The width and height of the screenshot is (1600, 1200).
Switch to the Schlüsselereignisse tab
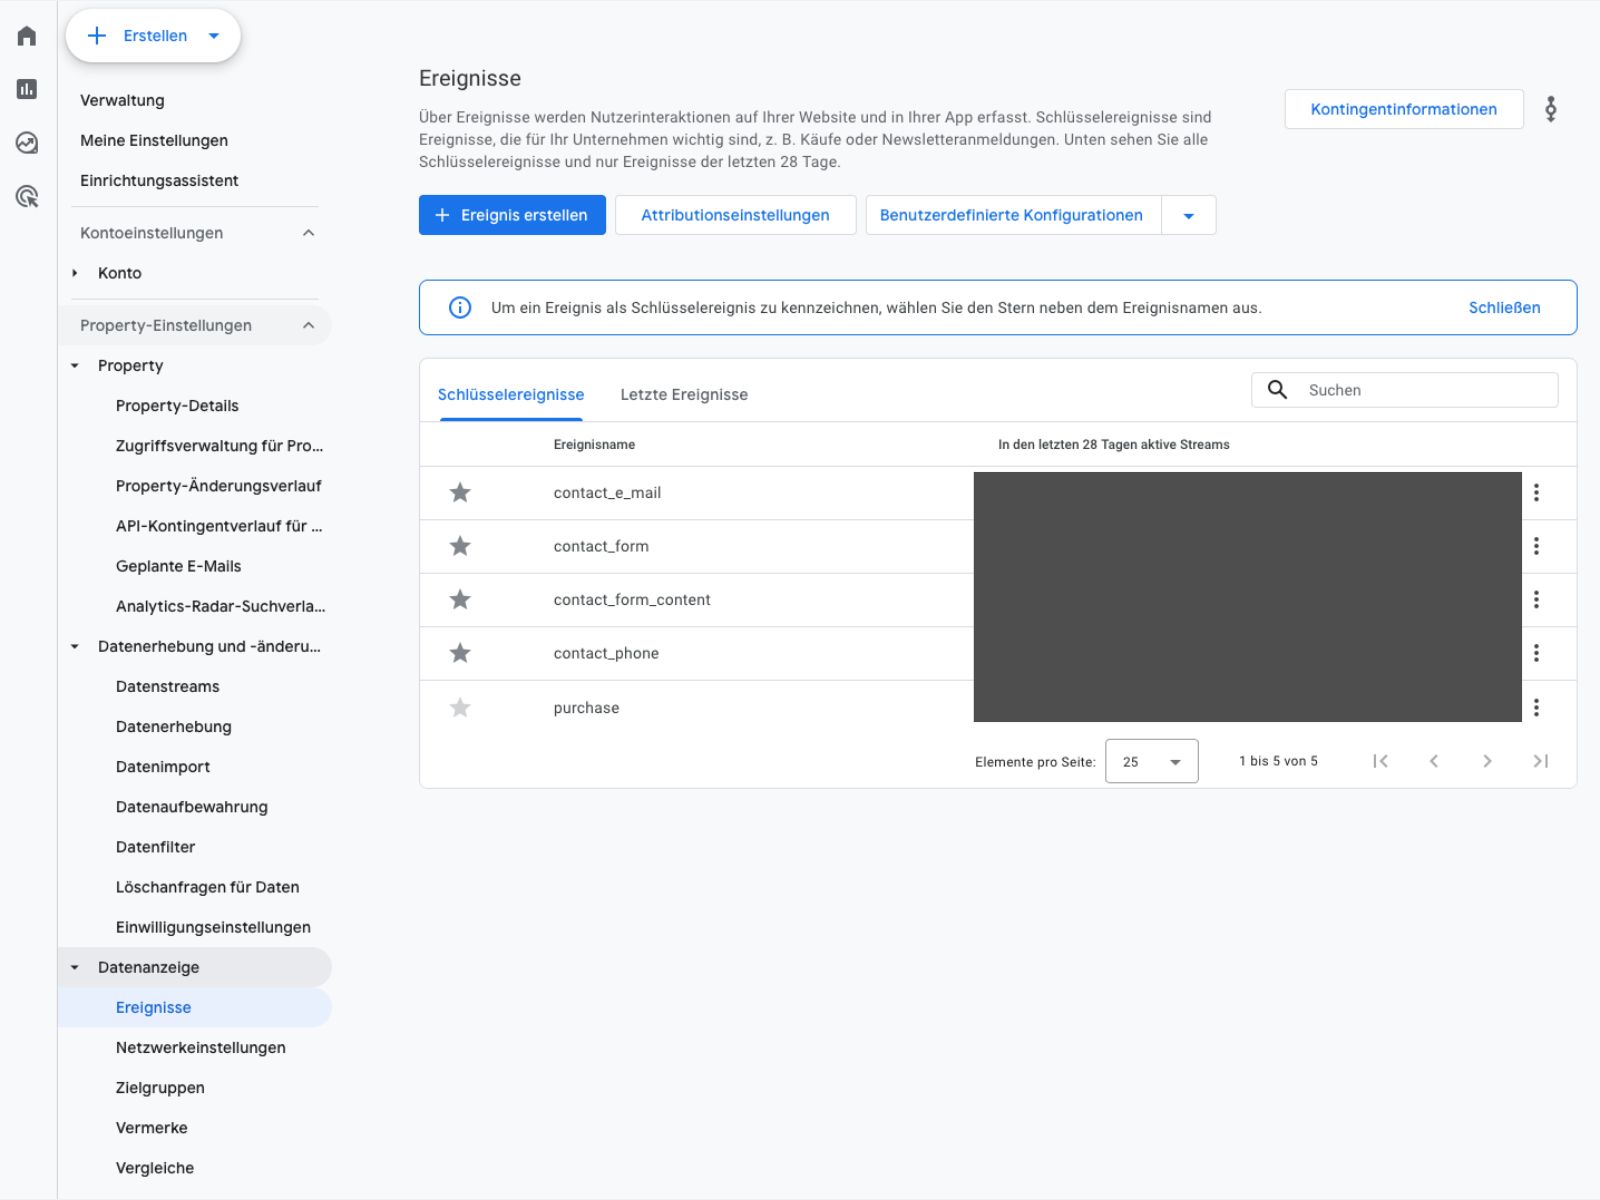click(x=511, y=395)
